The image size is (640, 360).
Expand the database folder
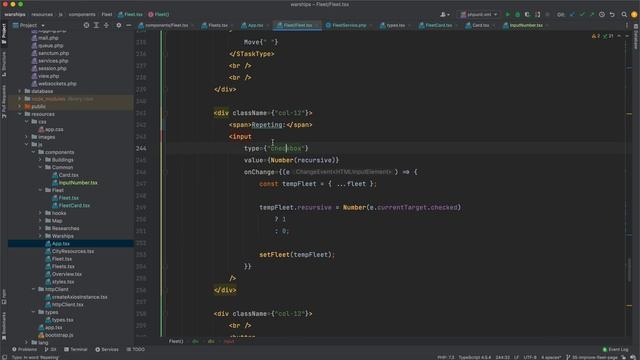(x=20, y=91)
